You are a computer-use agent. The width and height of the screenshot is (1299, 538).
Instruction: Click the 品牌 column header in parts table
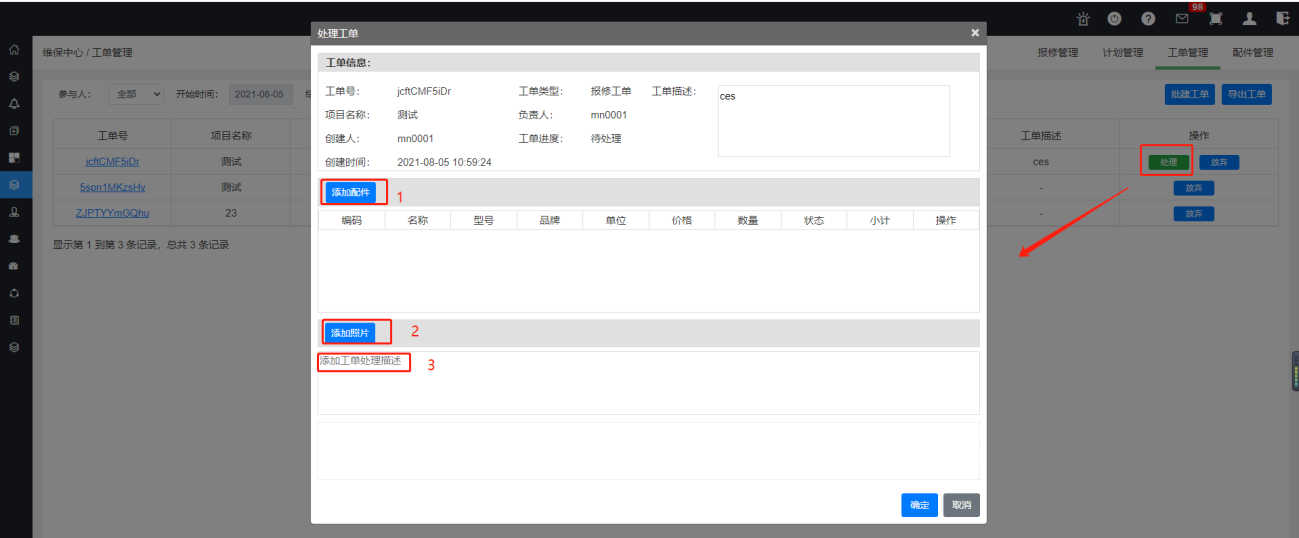(x=549, y=220)
